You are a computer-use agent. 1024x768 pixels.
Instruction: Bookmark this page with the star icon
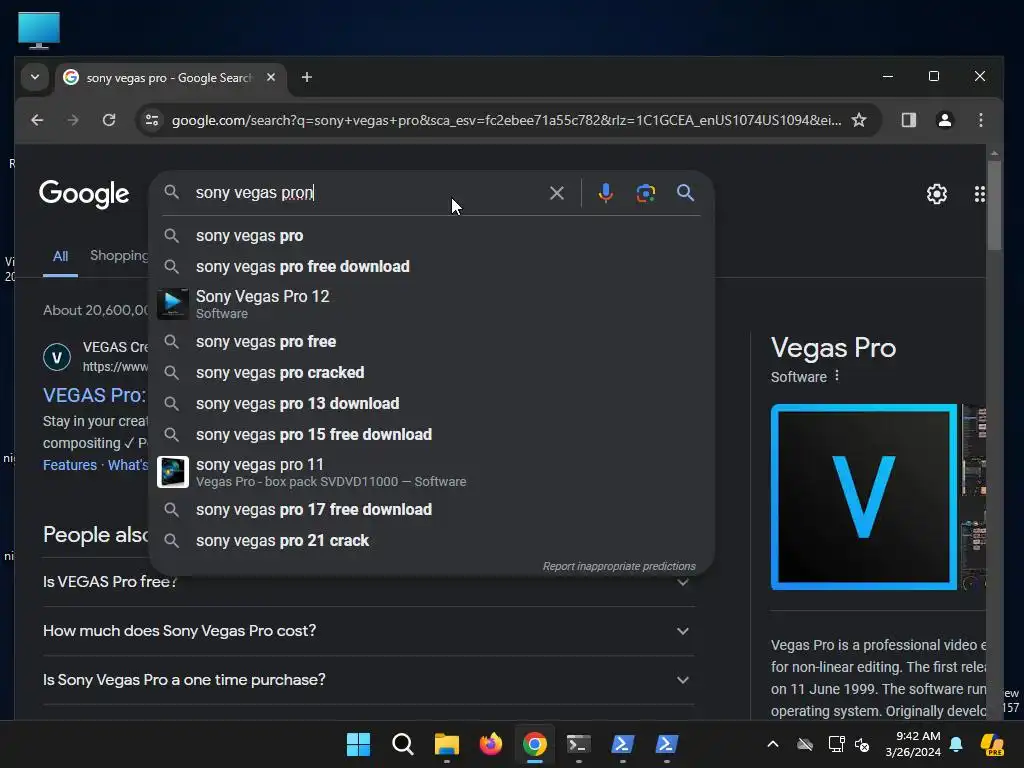(x=859, y=120)
